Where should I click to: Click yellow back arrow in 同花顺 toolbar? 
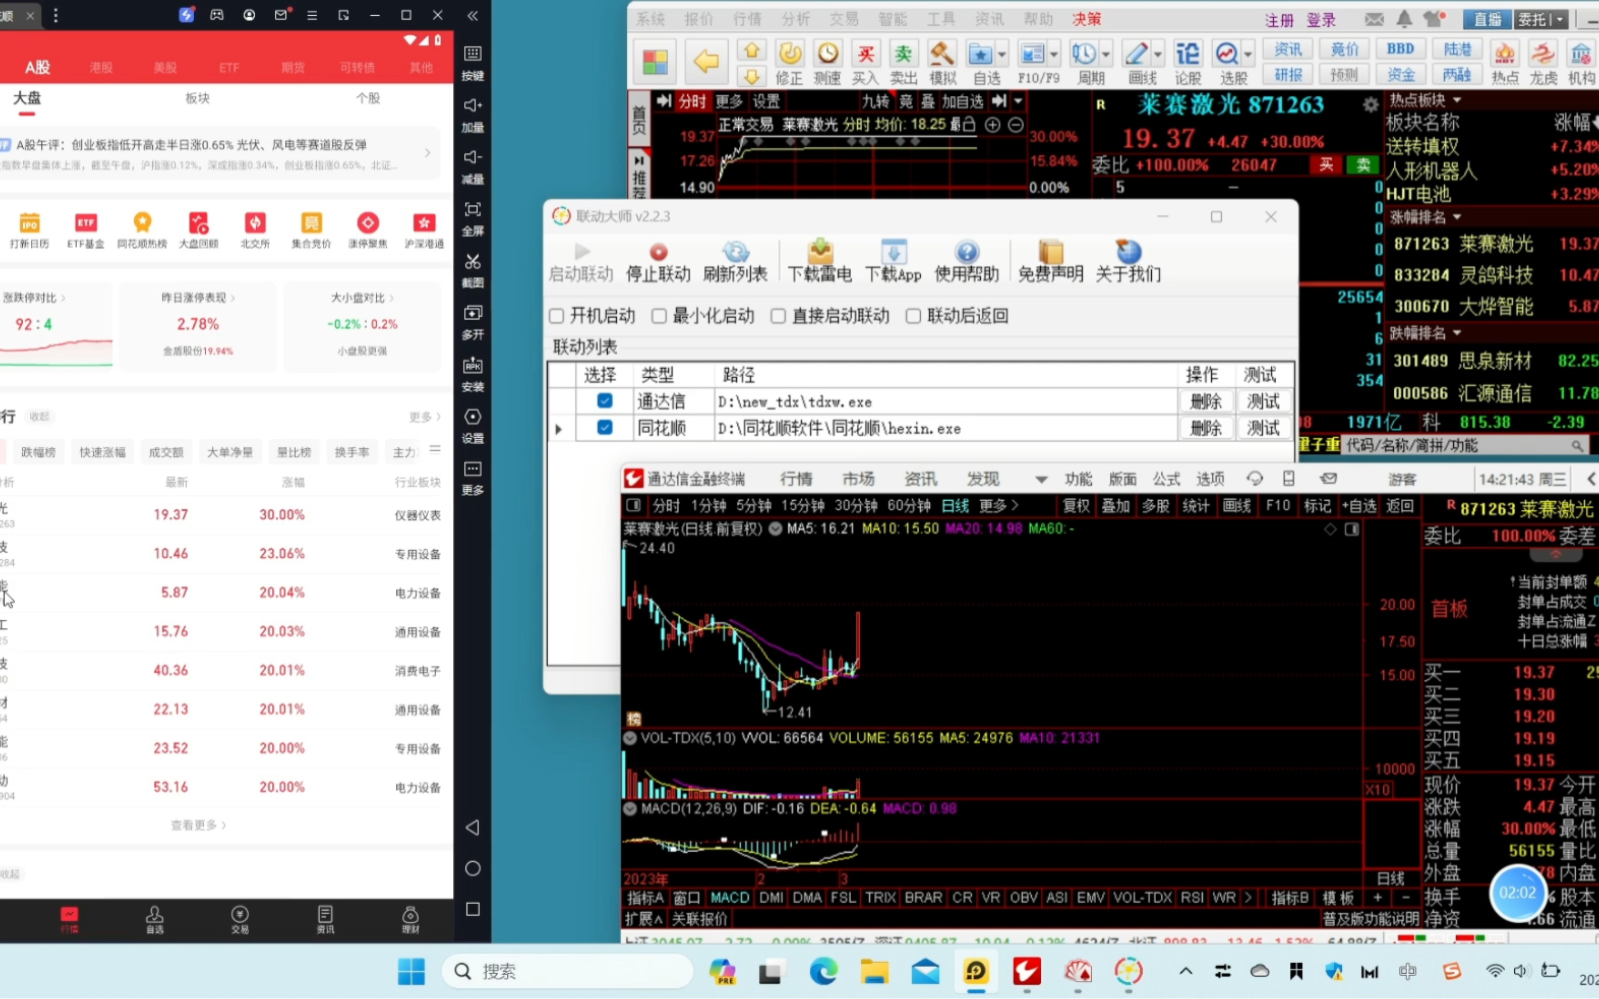pos(706,61)
